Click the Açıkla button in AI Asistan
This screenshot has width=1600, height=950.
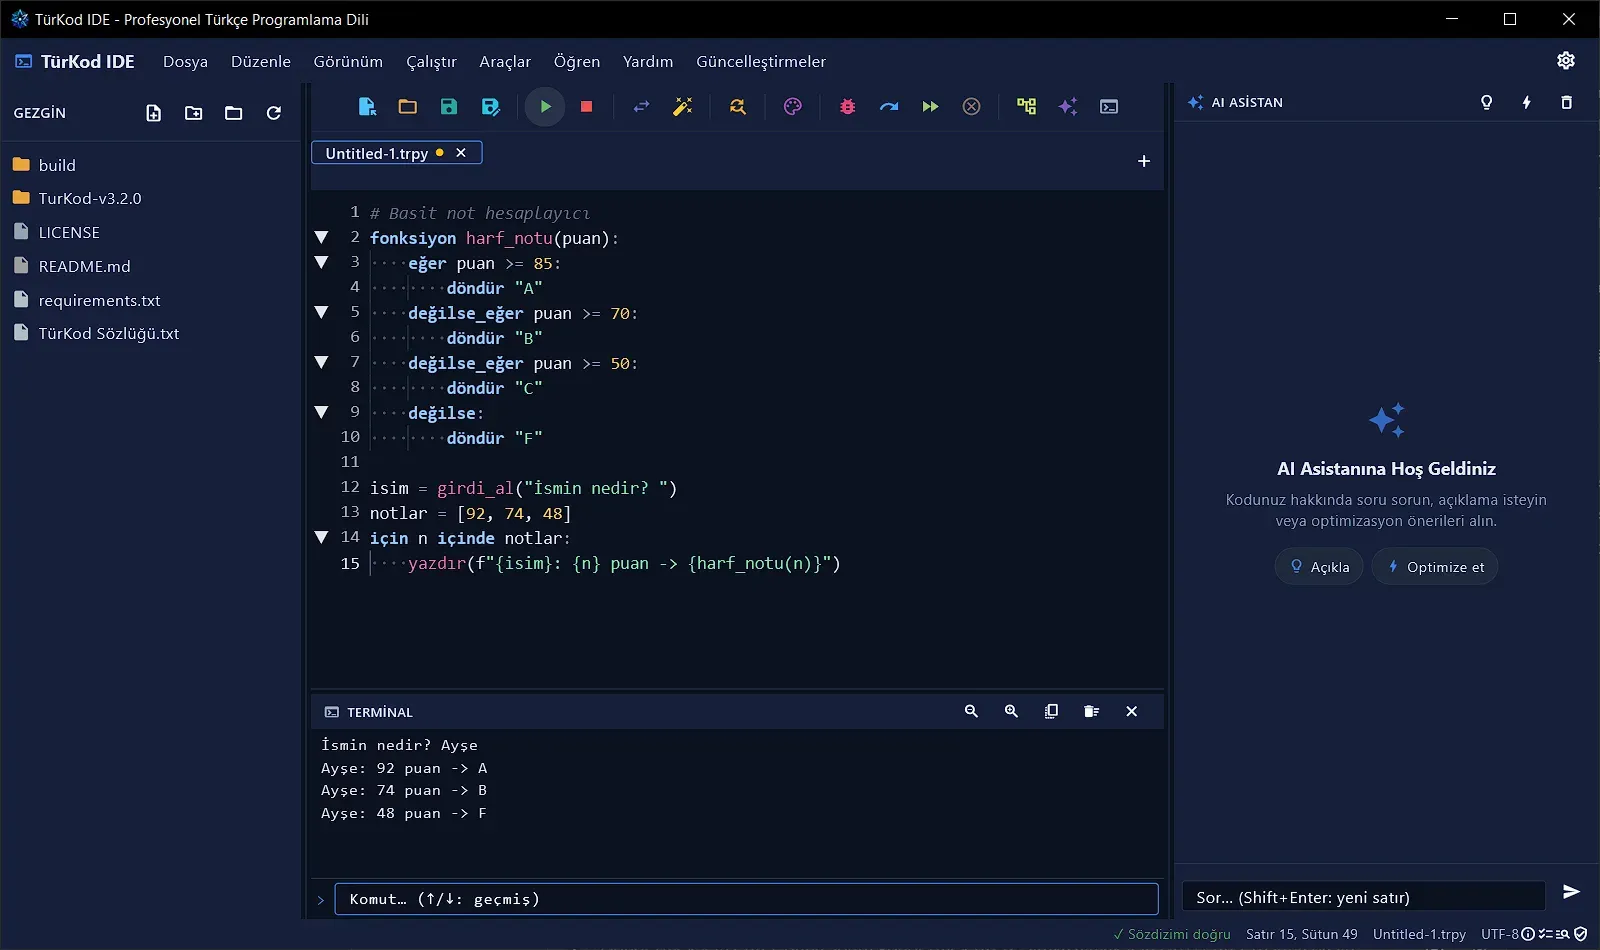pyautogui.click(x=1319, y=567)
